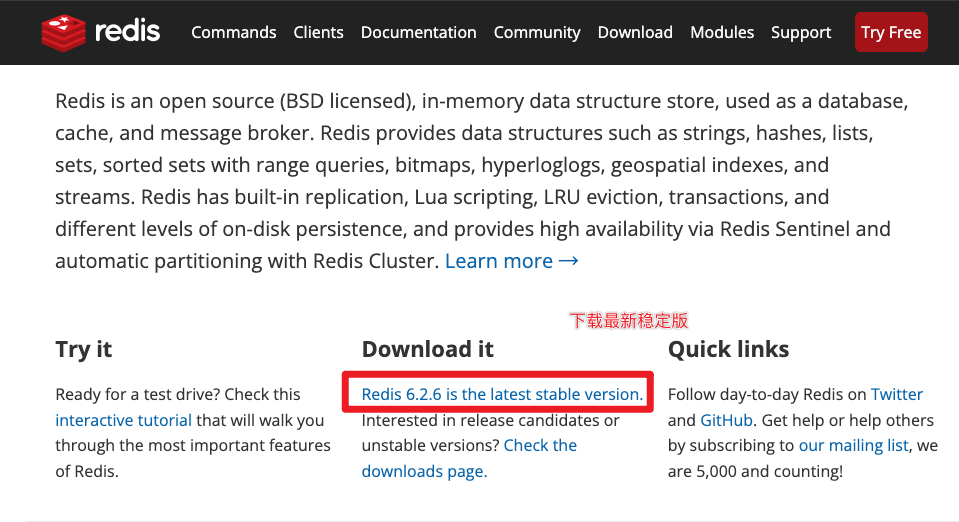The image size is (959, 522).
Task: Open the Modules nav link
Action: click(722, 32)
